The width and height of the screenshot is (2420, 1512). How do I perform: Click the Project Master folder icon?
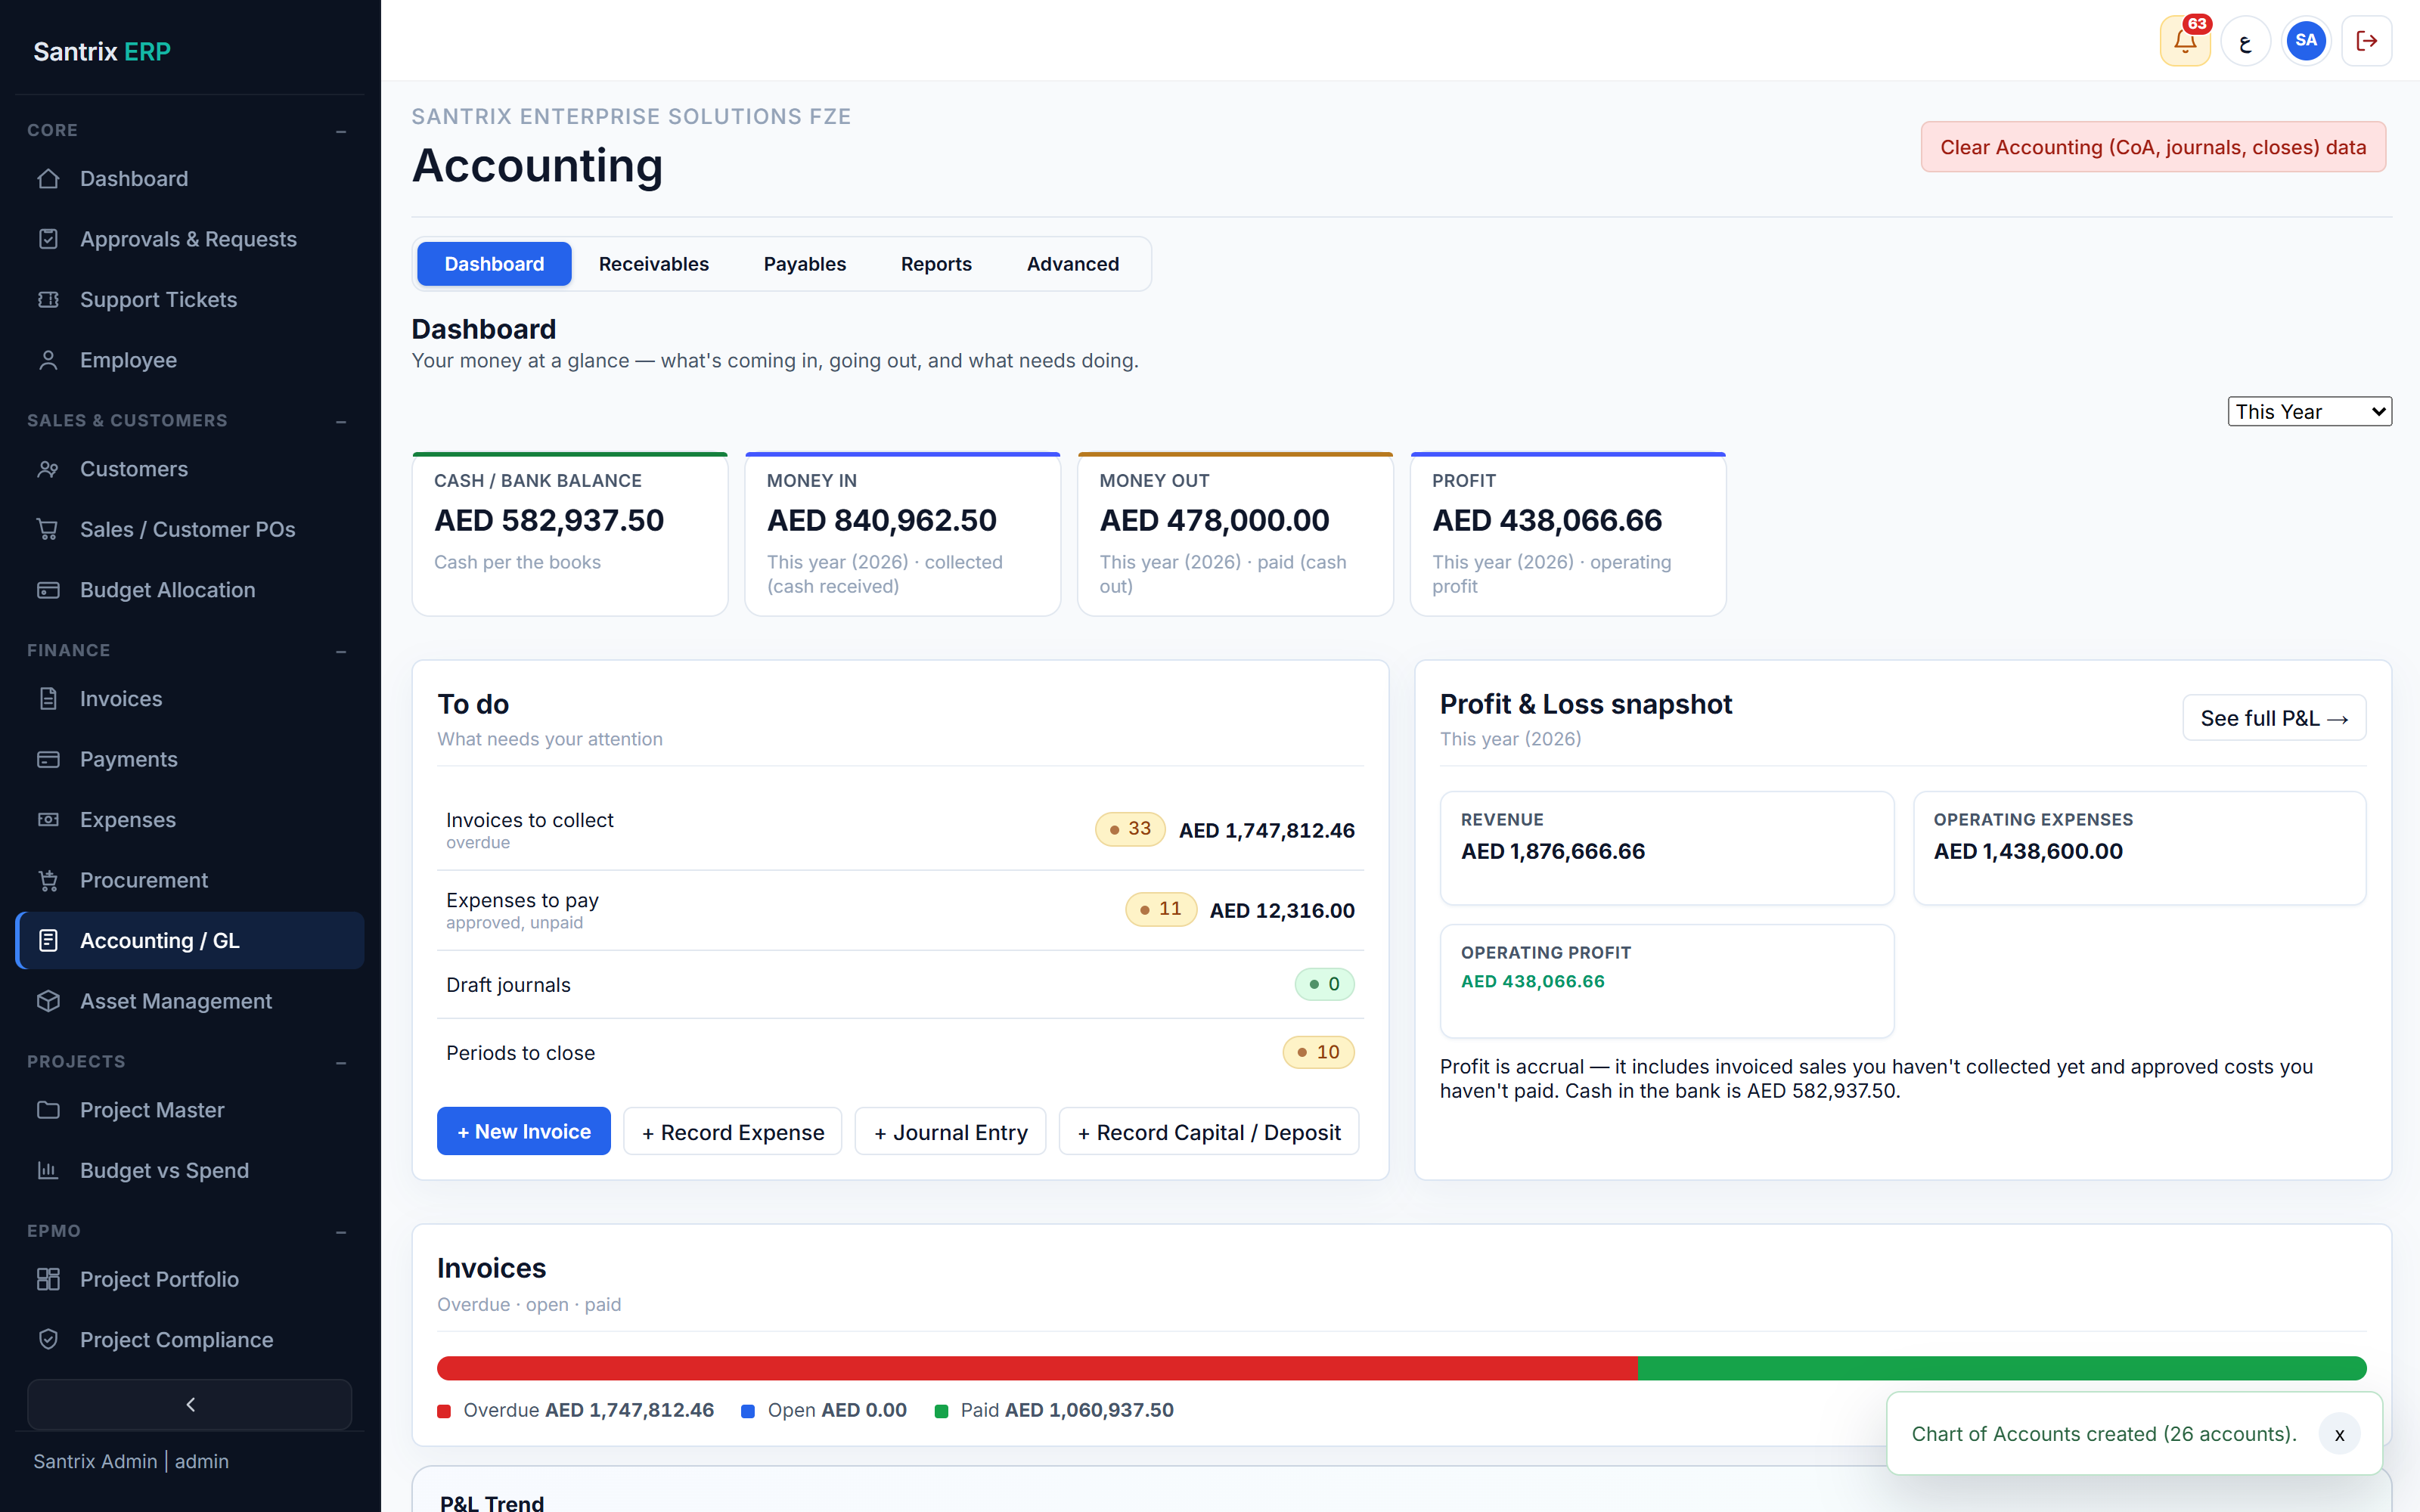click(x=48, y=1110)
